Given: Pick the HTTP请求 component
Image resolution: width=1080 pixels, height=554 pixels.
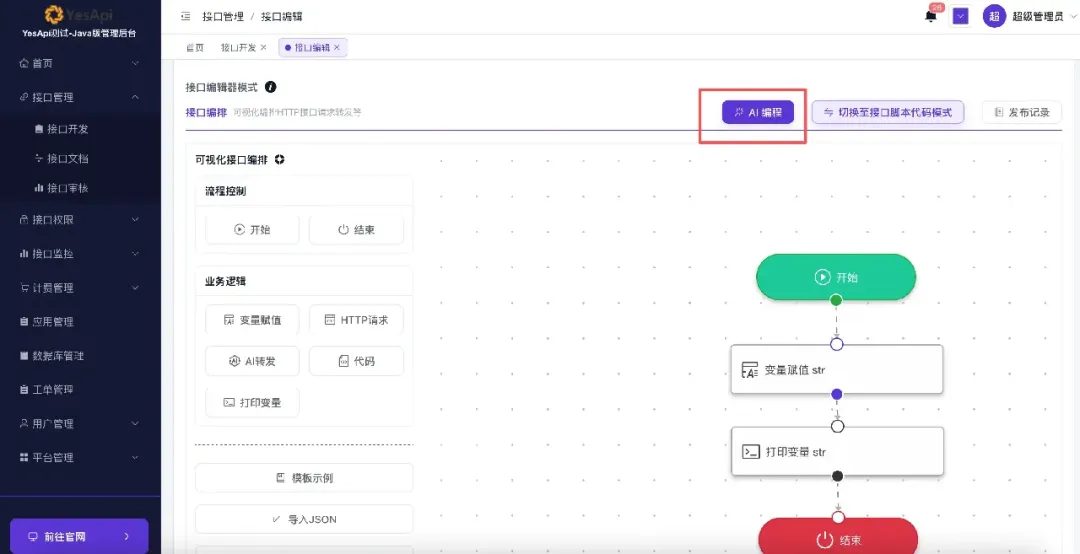Looking at the screenshot, I should pos(356,320).
